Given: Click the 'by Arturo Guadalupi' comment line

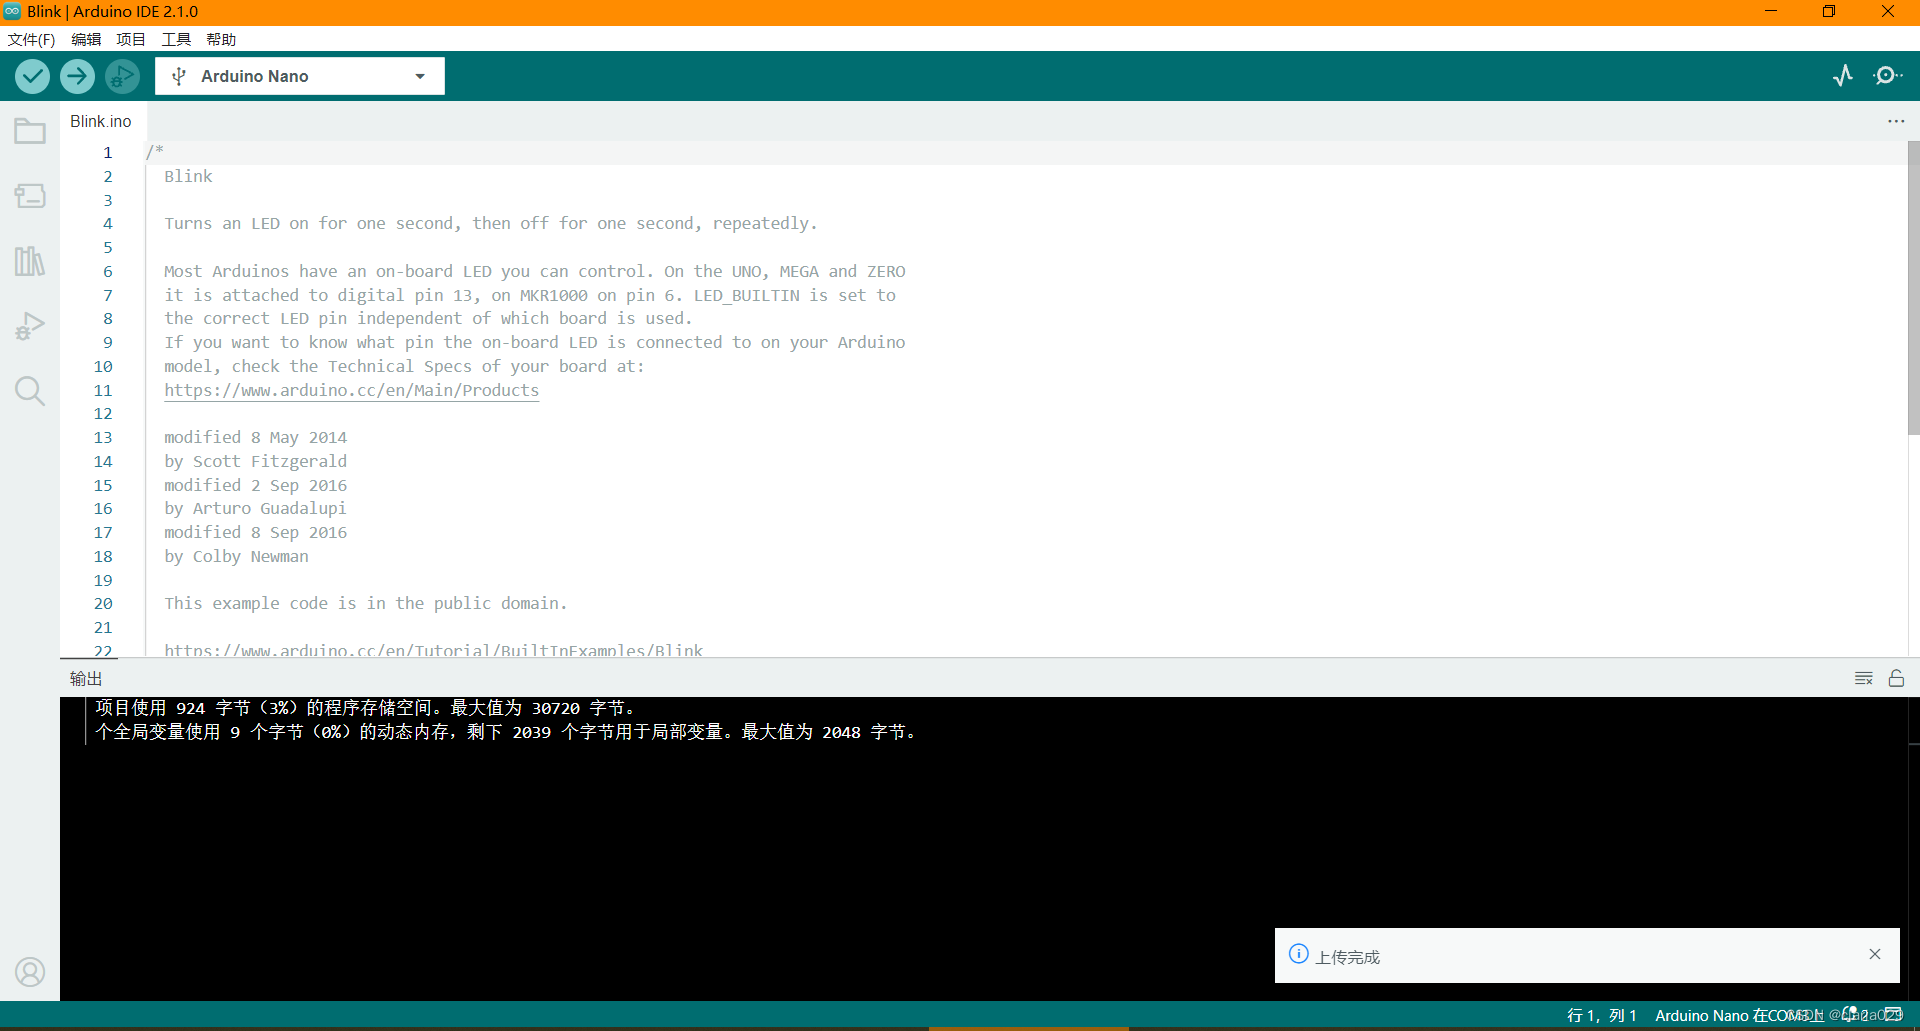Looking at the screenshot, I should pyautogui.click(x=255, y=508).
